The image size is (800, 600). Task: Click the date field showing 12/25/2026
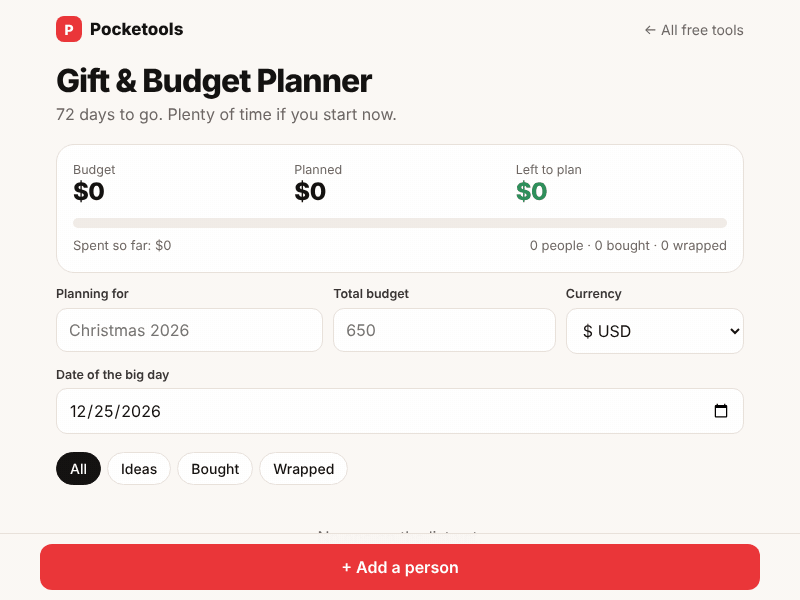pos(399,411)
